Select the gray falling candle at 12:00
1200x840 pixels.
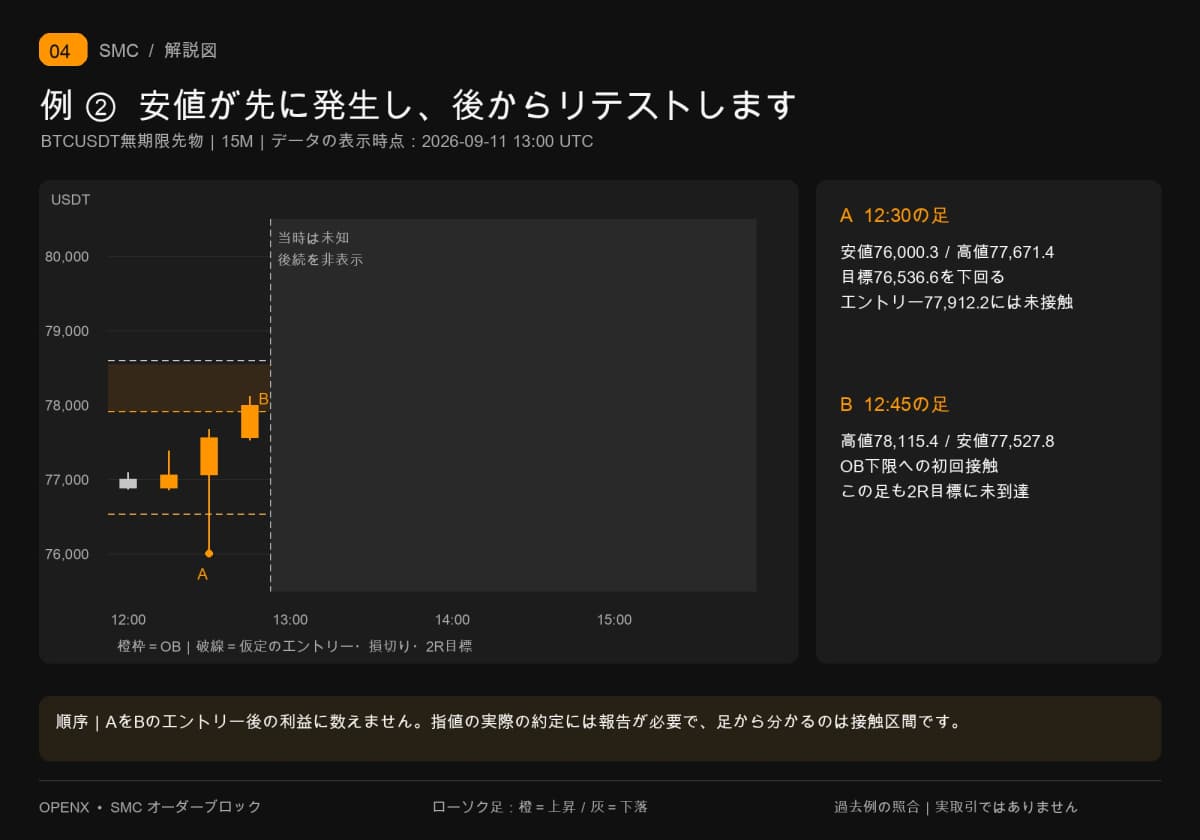128,483
